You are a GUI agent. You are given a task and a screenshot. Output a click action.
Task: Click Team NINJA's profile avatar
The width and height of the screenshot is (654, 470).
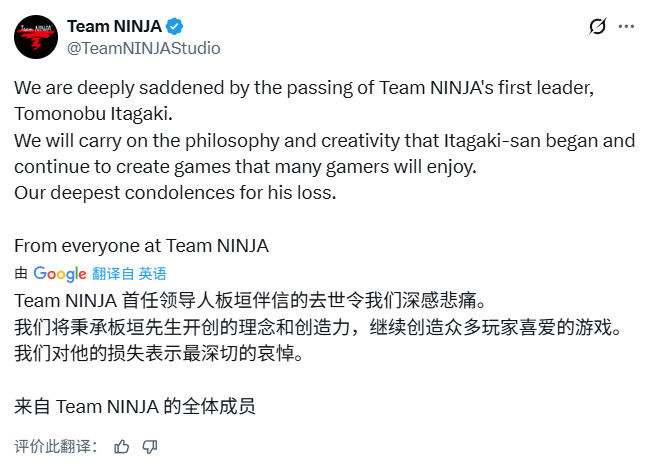click(36, 37)
